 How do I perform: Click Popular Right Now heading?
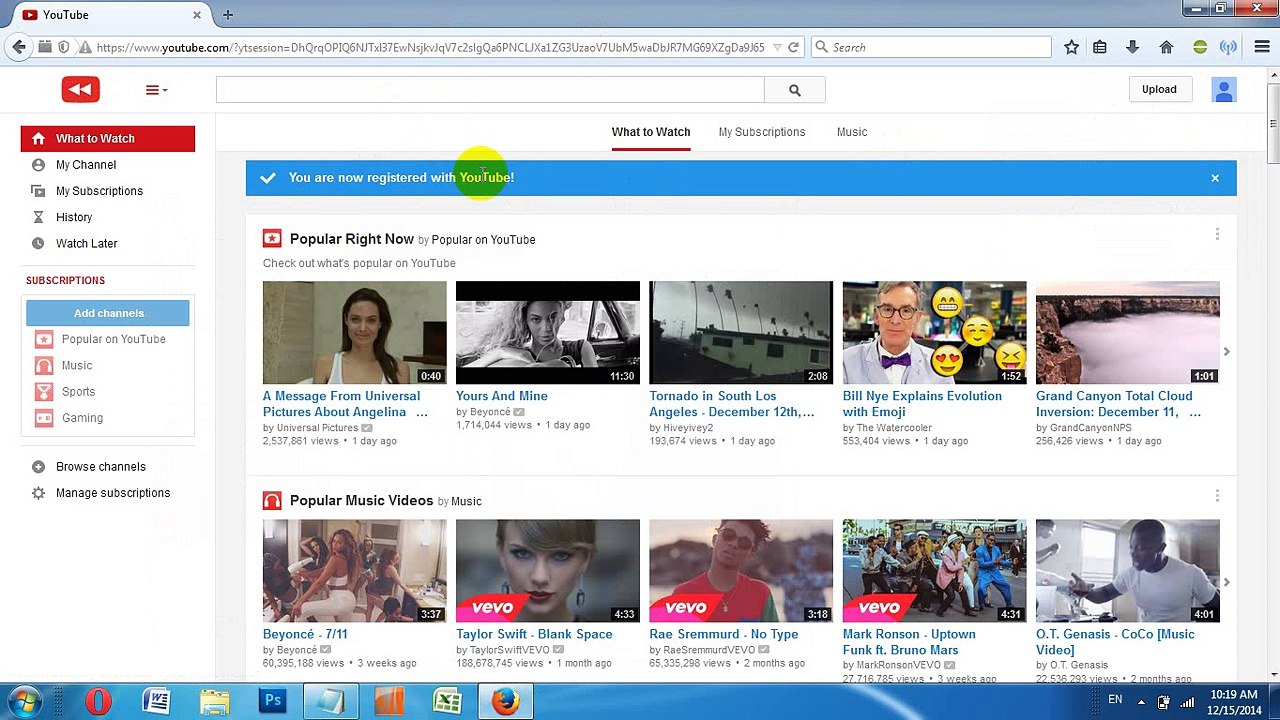pos(352,239)
